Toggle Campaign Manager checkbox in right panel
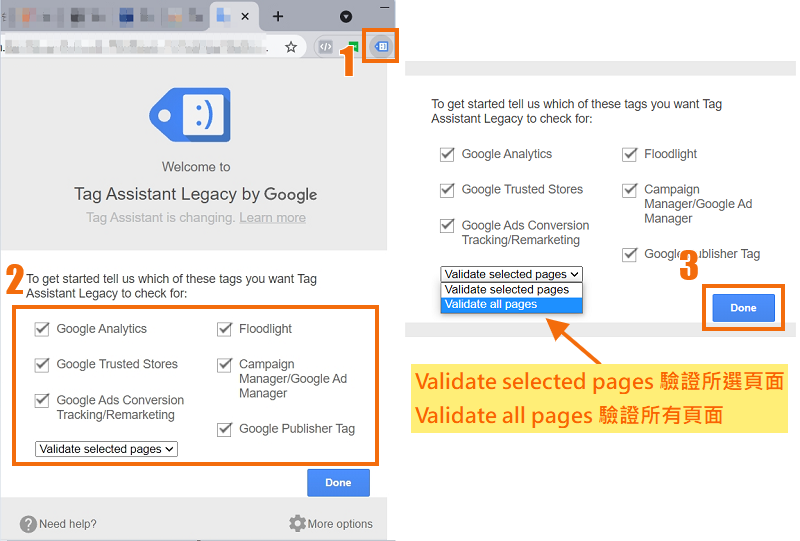 (x=630, y=190)
